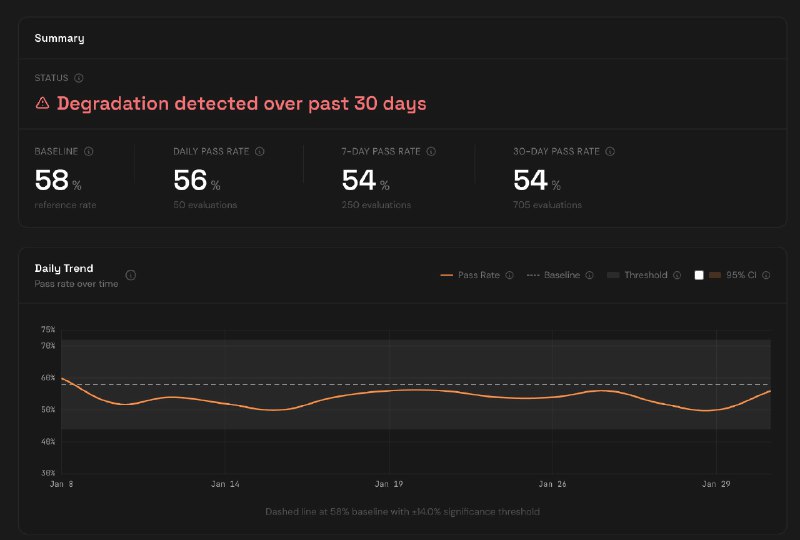Screen dimensions: 800x540
Task: Click the Jan 19 x-axis date label
Action: [388, 484]
